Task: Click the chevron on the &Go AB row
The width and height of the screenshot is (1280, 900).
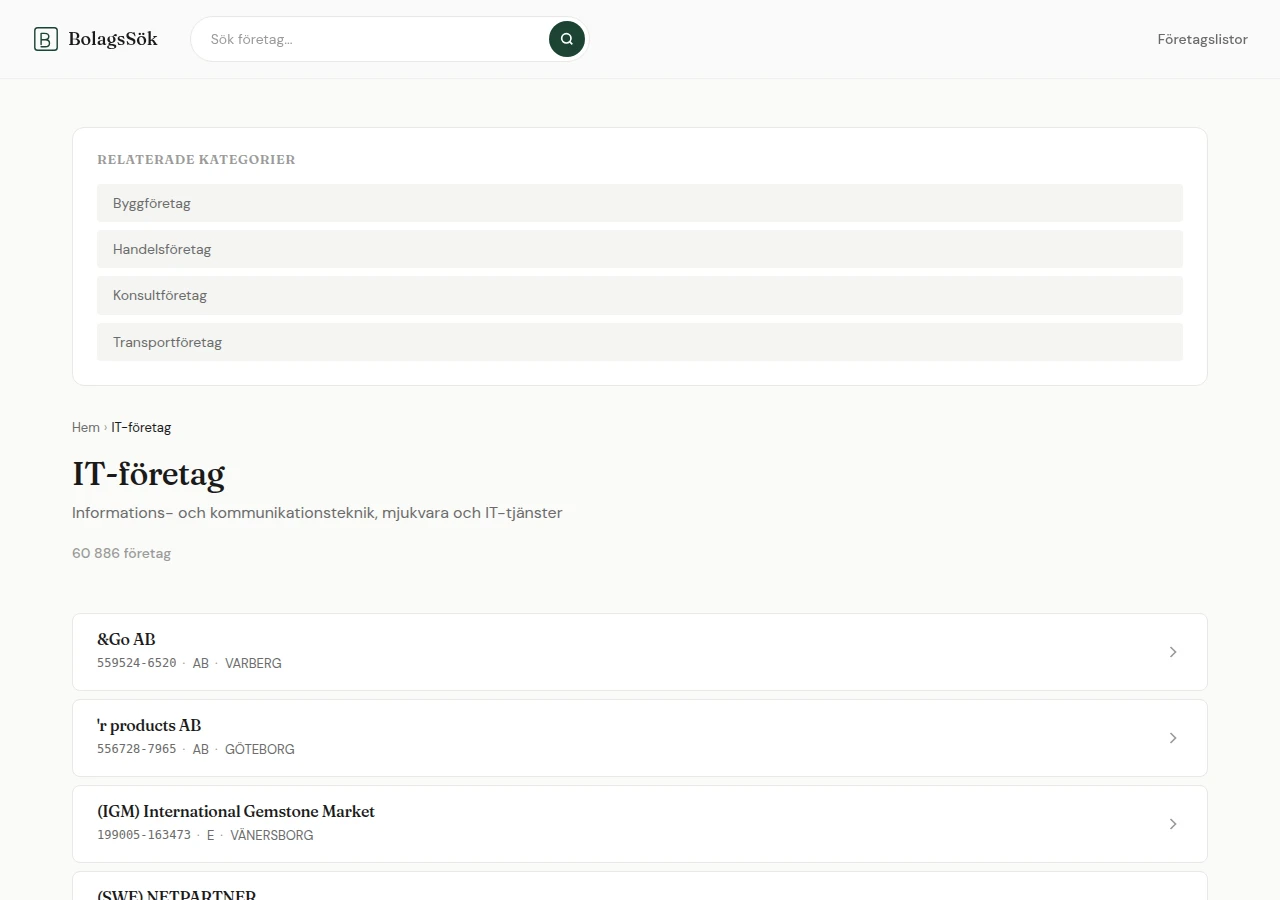Action: pos(1173,652)
